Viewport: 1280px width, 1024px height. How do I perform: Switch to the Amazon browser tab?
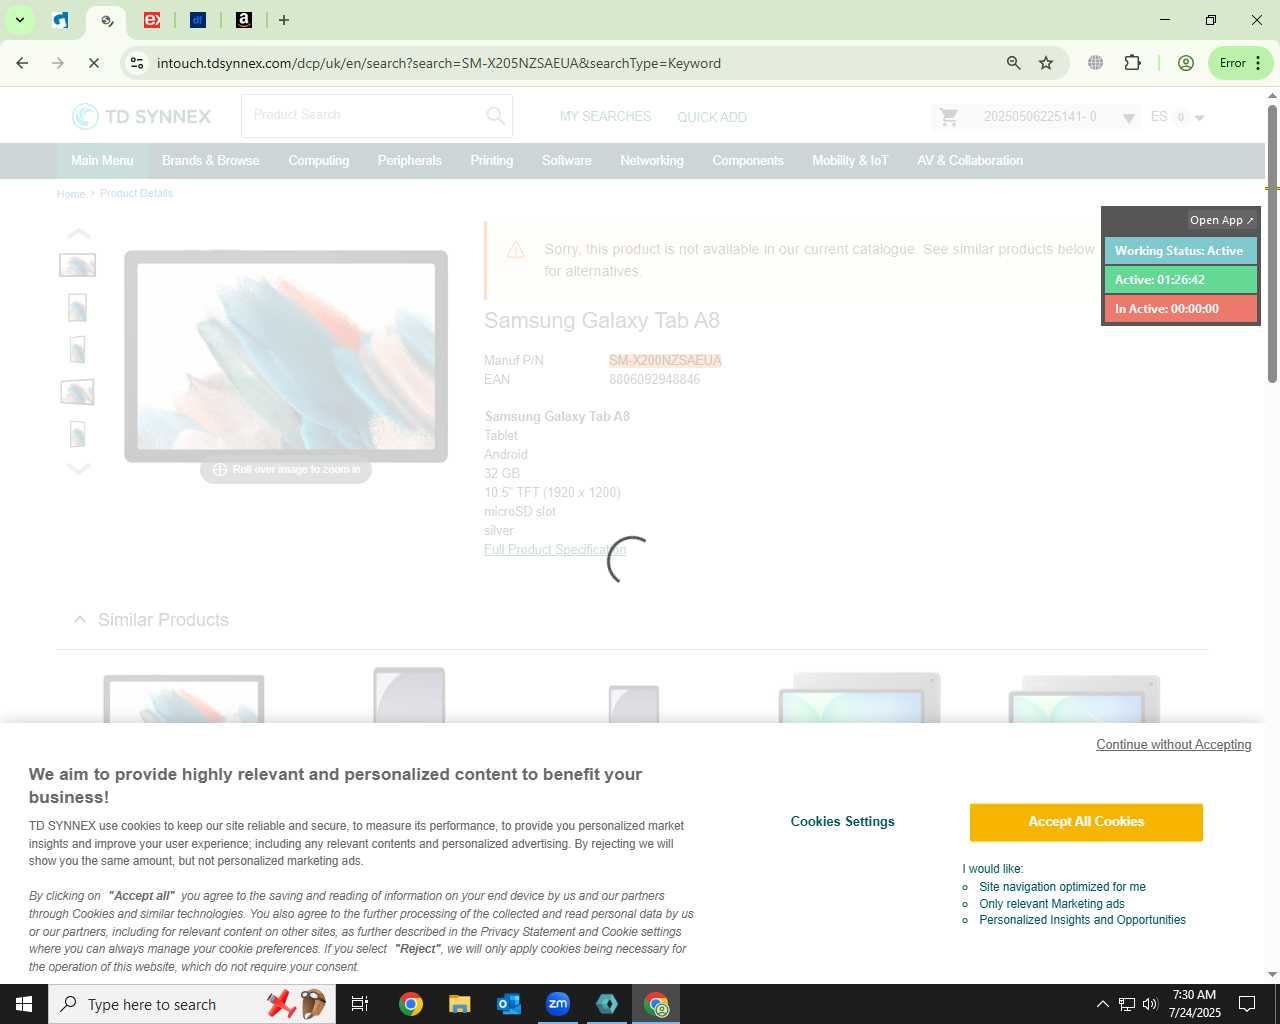click(244, 20)
